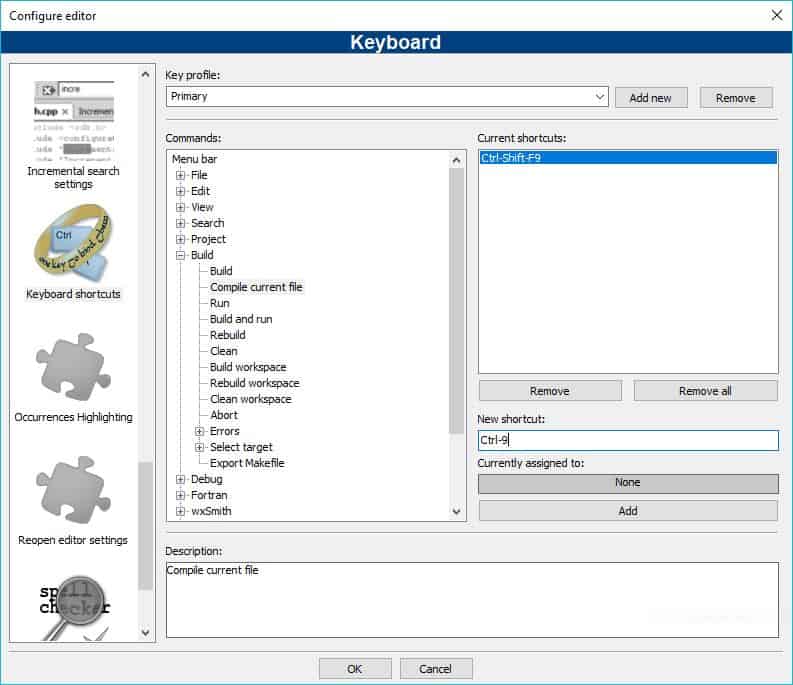This screenshot has width=793, height=685.
Task: Open the Key profile dropdown
Action: [x=387, y=97]
